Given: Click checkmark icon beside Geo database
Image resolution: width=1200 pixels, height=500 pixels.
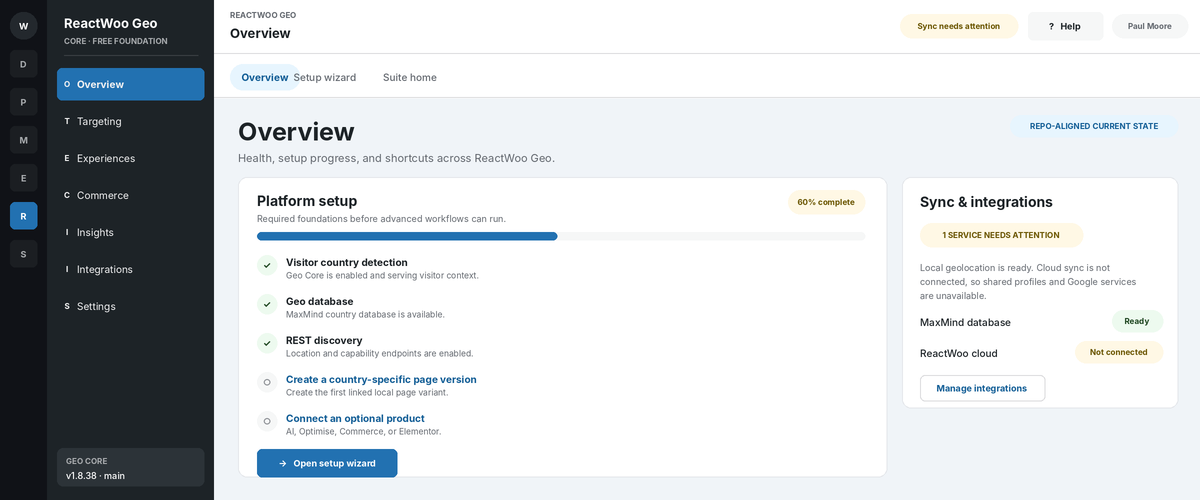Looking at the screenshot, I should point(267,304).
